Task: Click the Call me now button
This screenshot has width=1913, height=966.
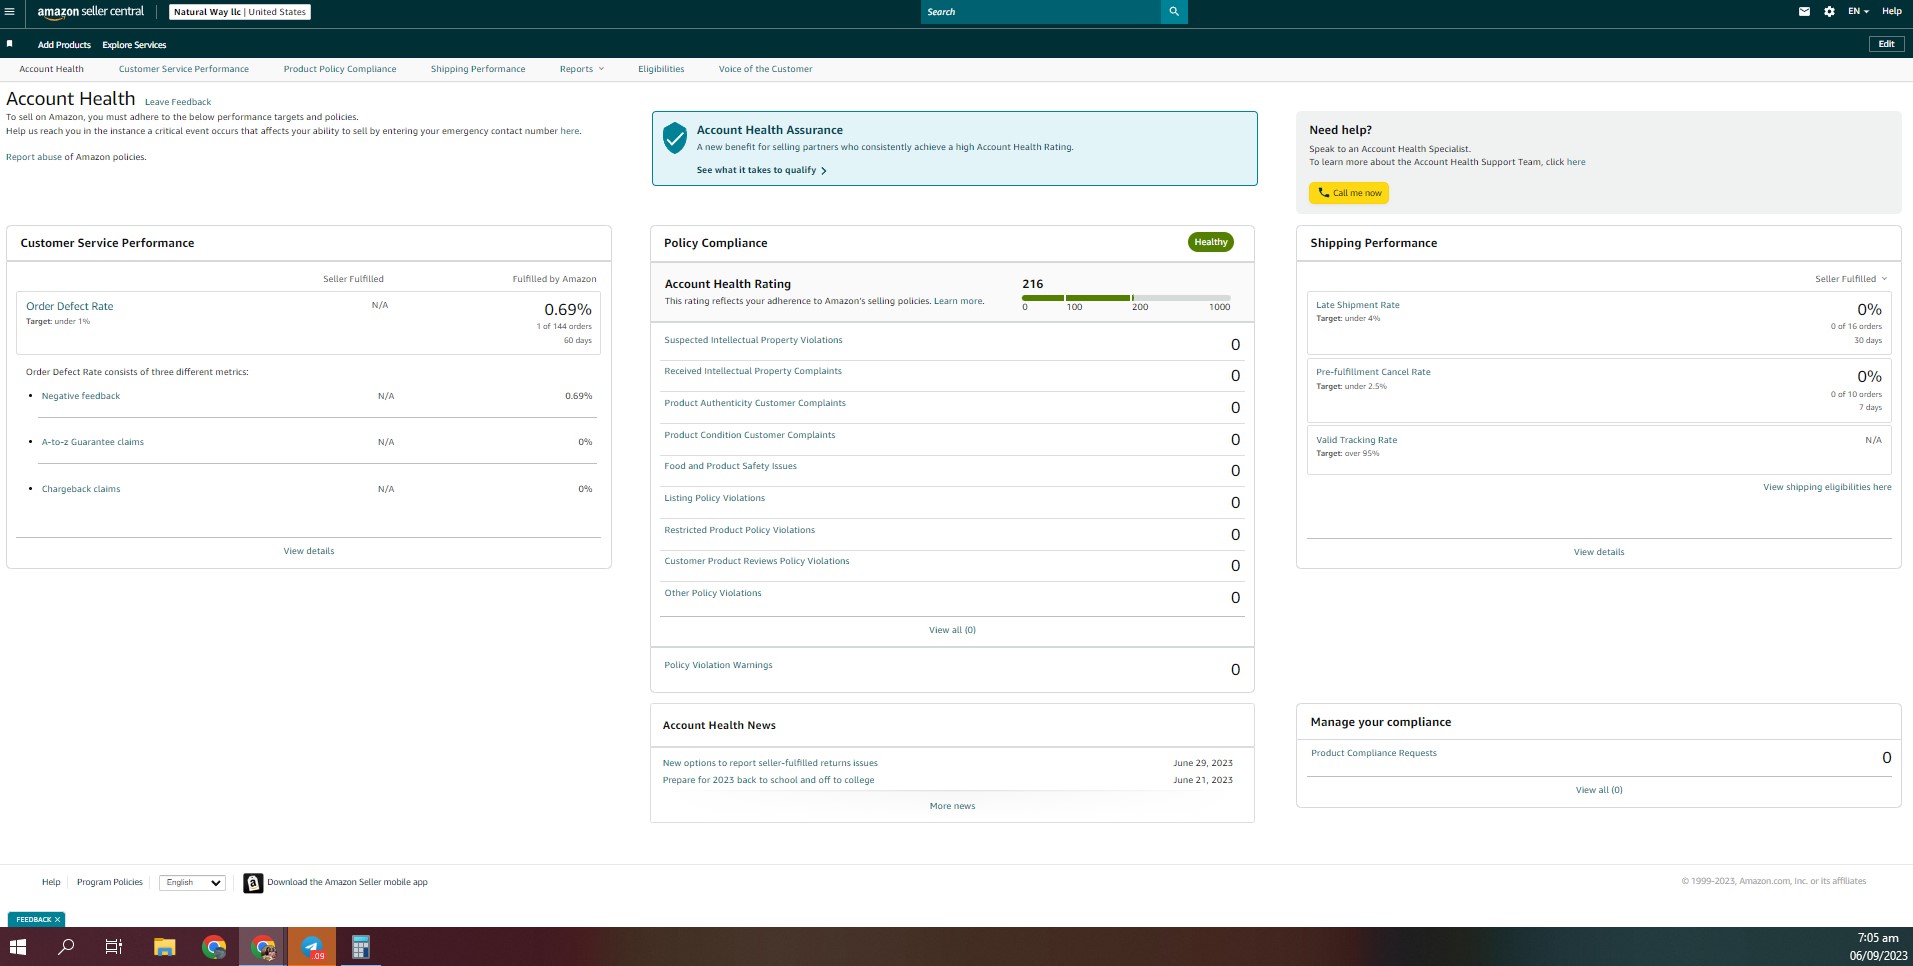Action: point(1349,193)
